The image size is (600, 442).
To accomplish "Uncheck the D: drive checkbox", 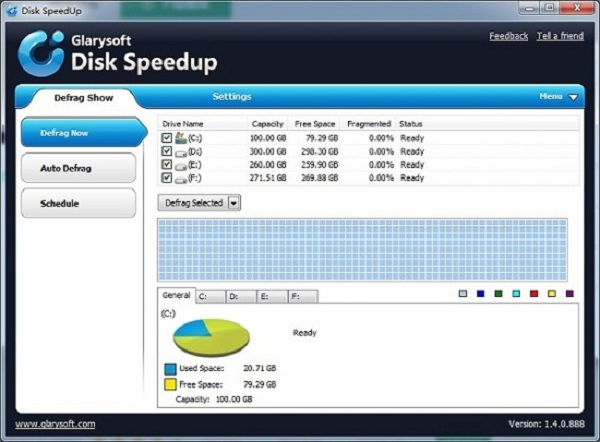I will 166,151.
